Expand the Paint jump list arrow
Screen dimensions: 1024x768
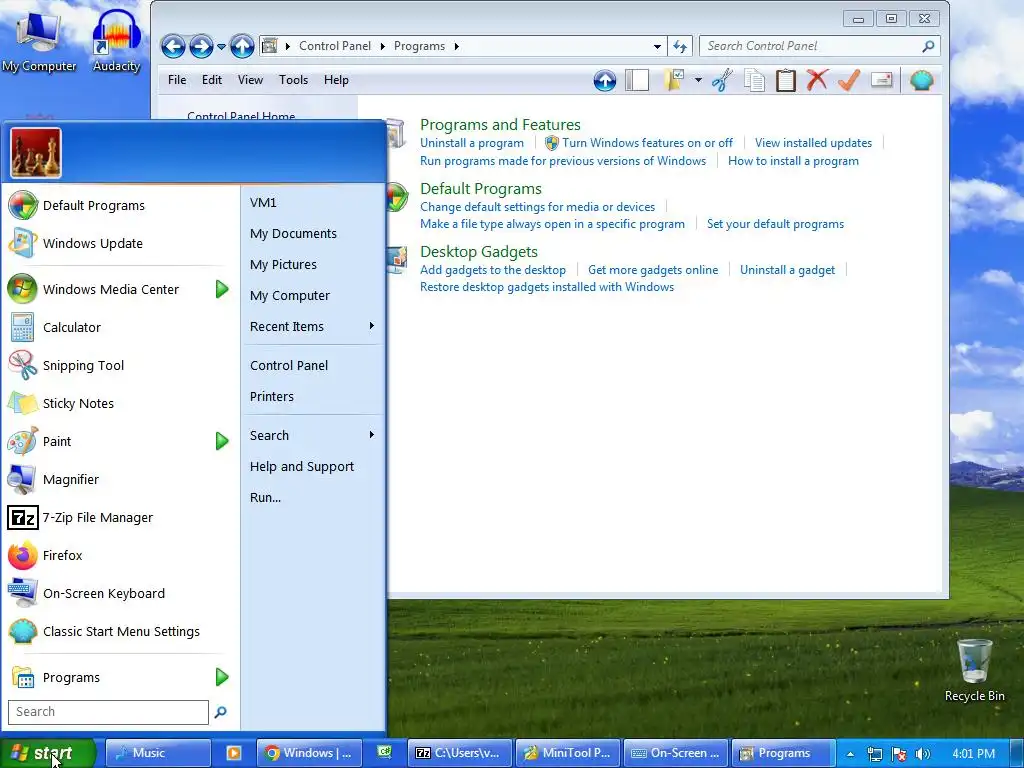222,441
